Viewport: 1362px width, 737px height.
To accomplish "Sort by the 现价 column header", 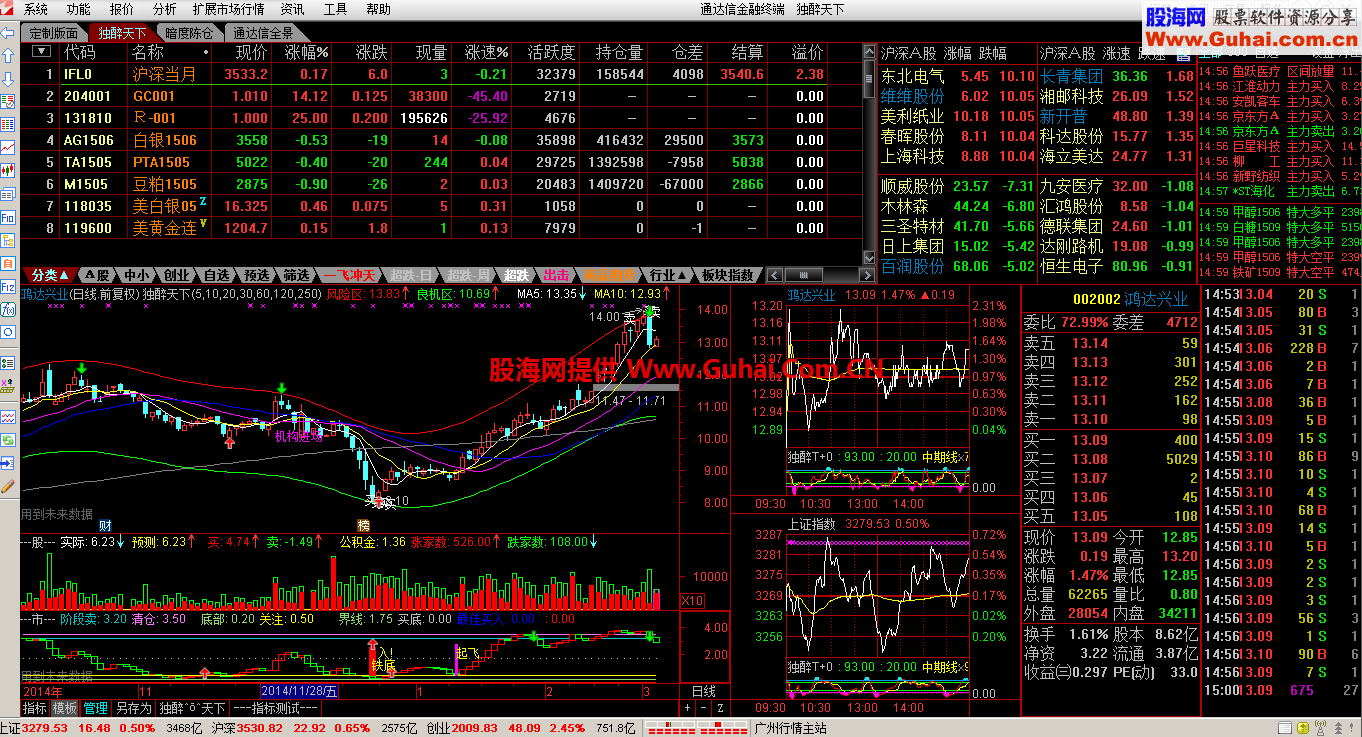I will tap(252, 52).
